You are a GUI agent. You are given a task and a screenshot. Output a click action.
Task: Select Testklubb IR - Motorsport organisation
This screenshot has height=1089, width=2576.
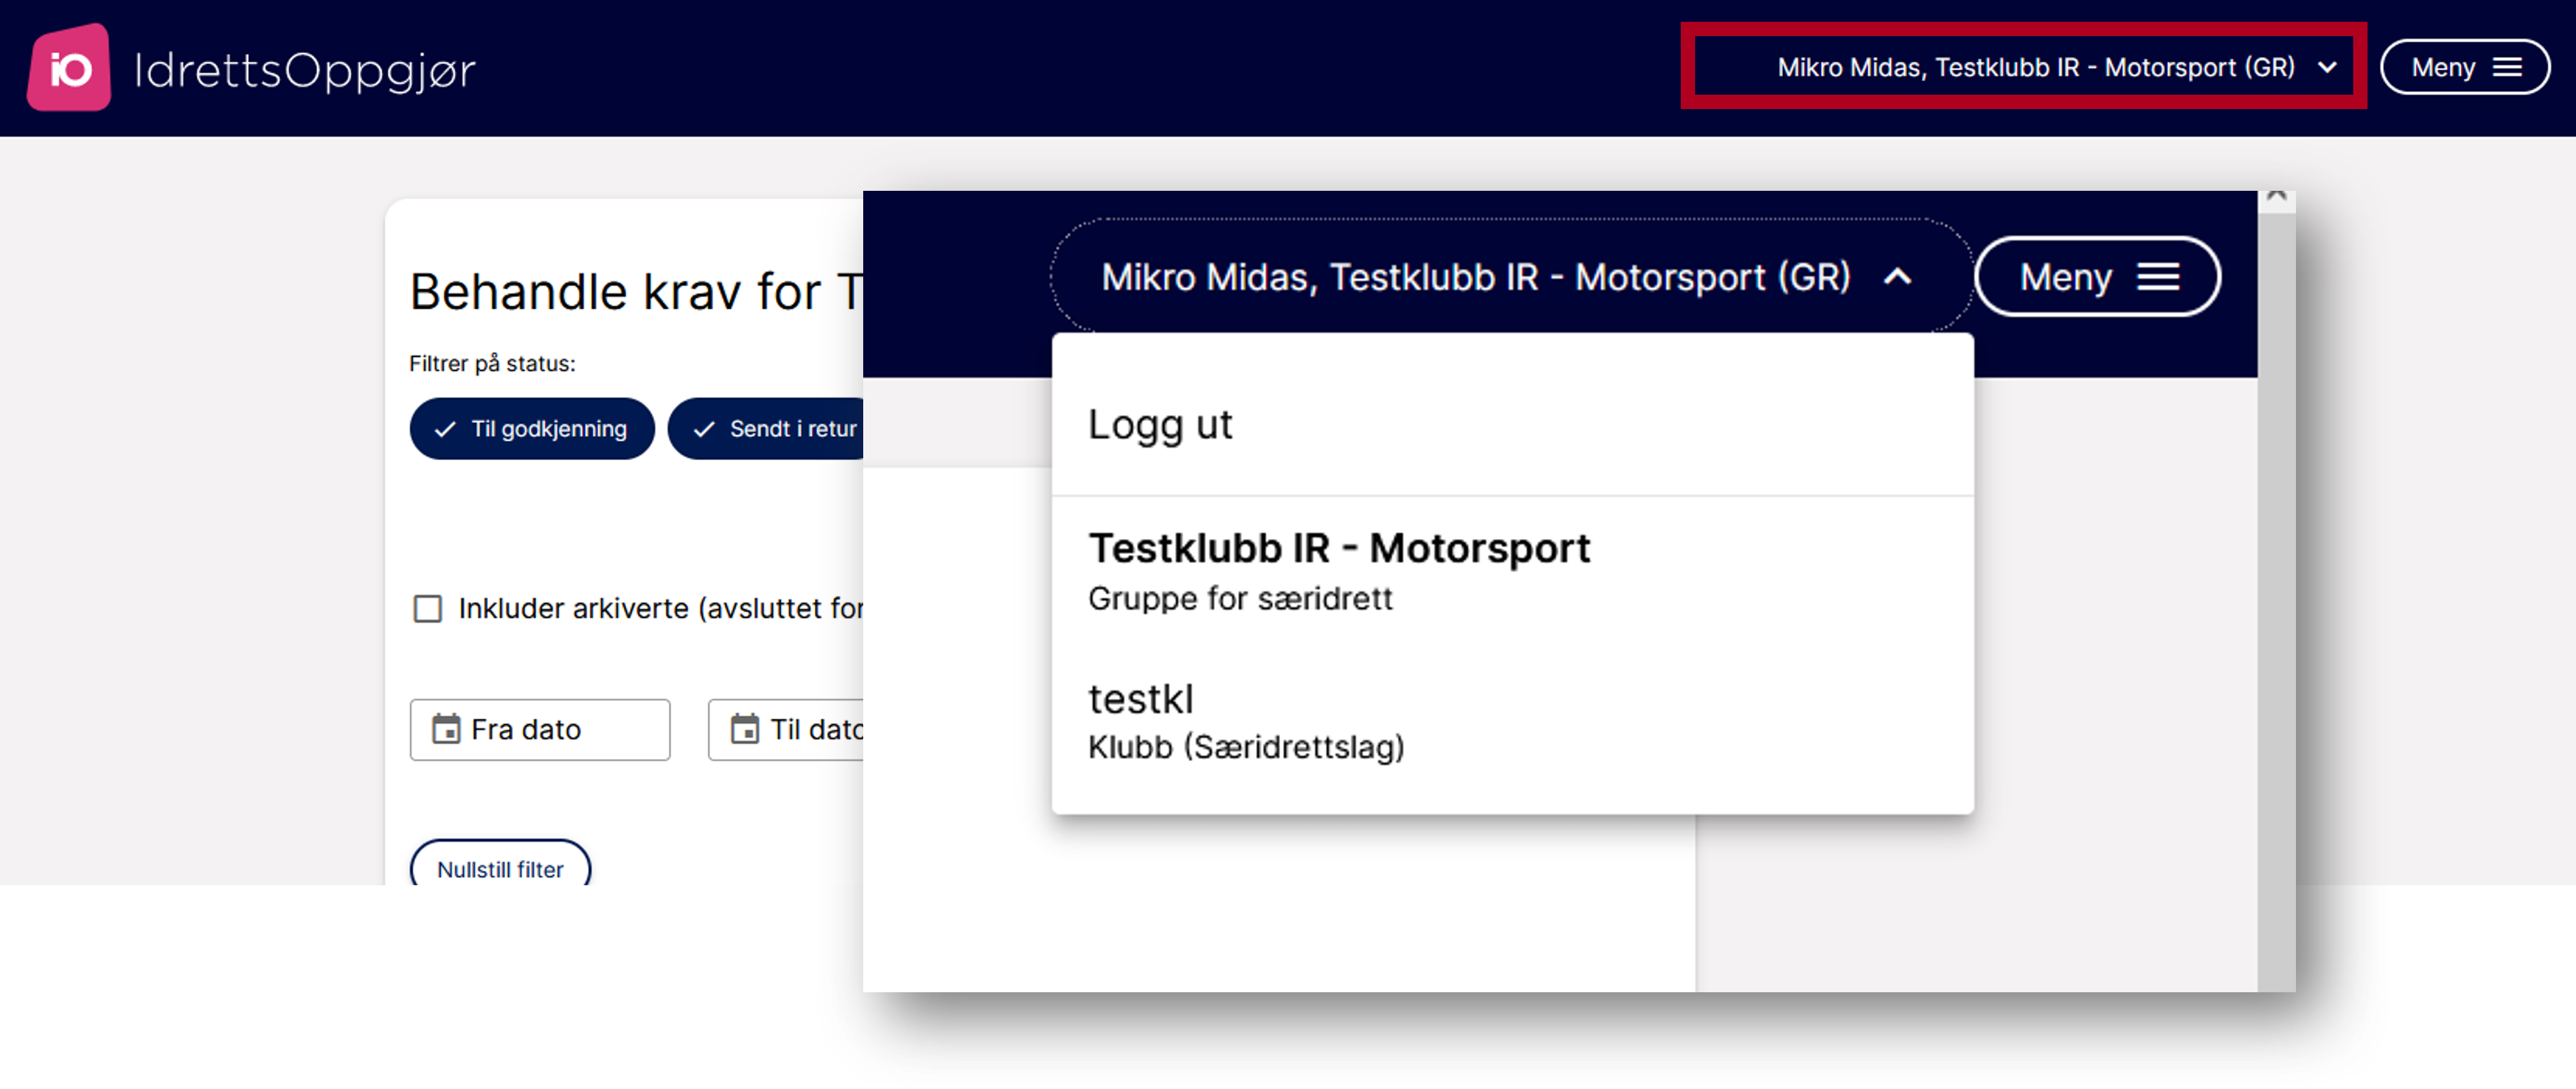1512,571
